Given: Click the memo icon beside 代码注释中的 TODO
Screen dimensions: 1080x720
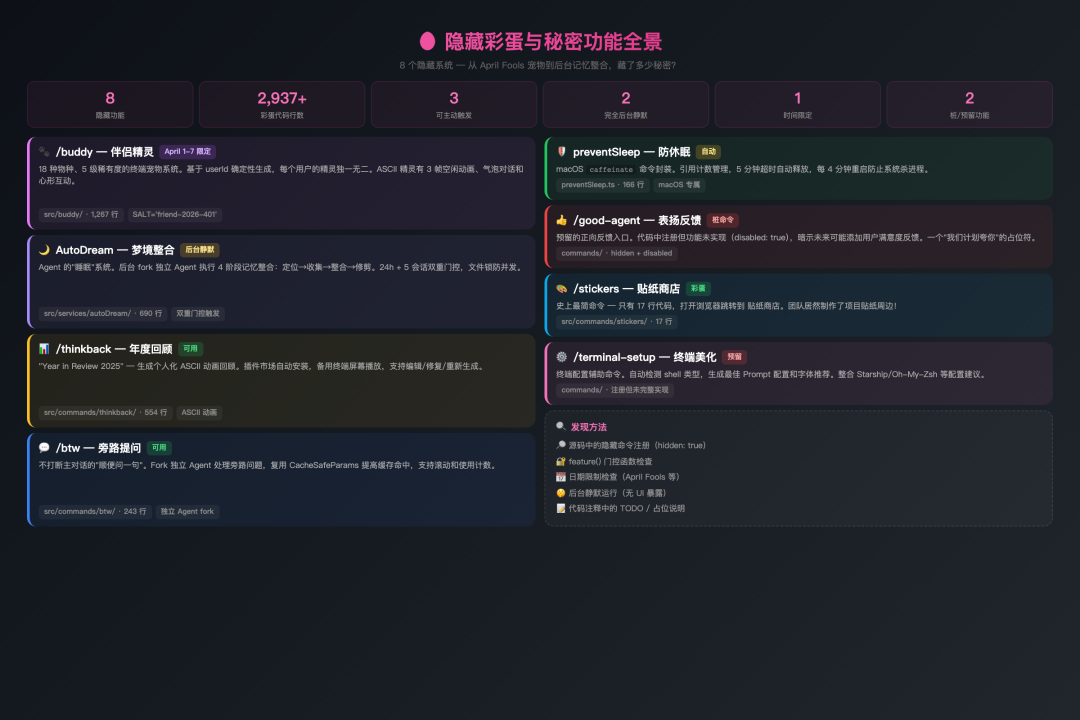Looking at the screenshot, I should [561, 508].
